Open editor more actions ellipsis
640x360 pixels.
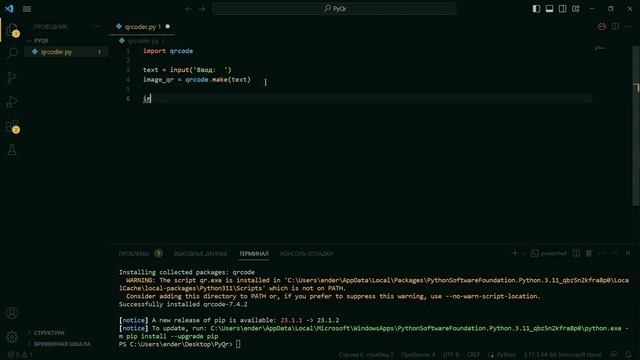pyautogui.click(x=628, y=27)
